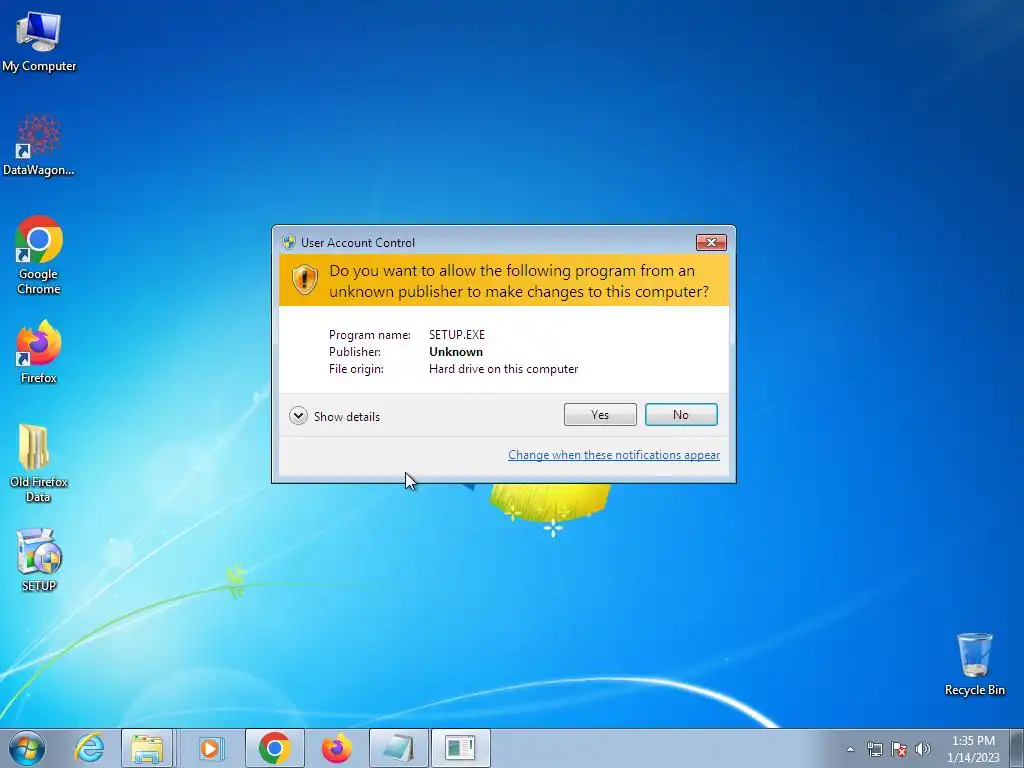Open the Windows Start menu orb
This screenshot has width=1024, height=768.
click(x=27, y=748)
